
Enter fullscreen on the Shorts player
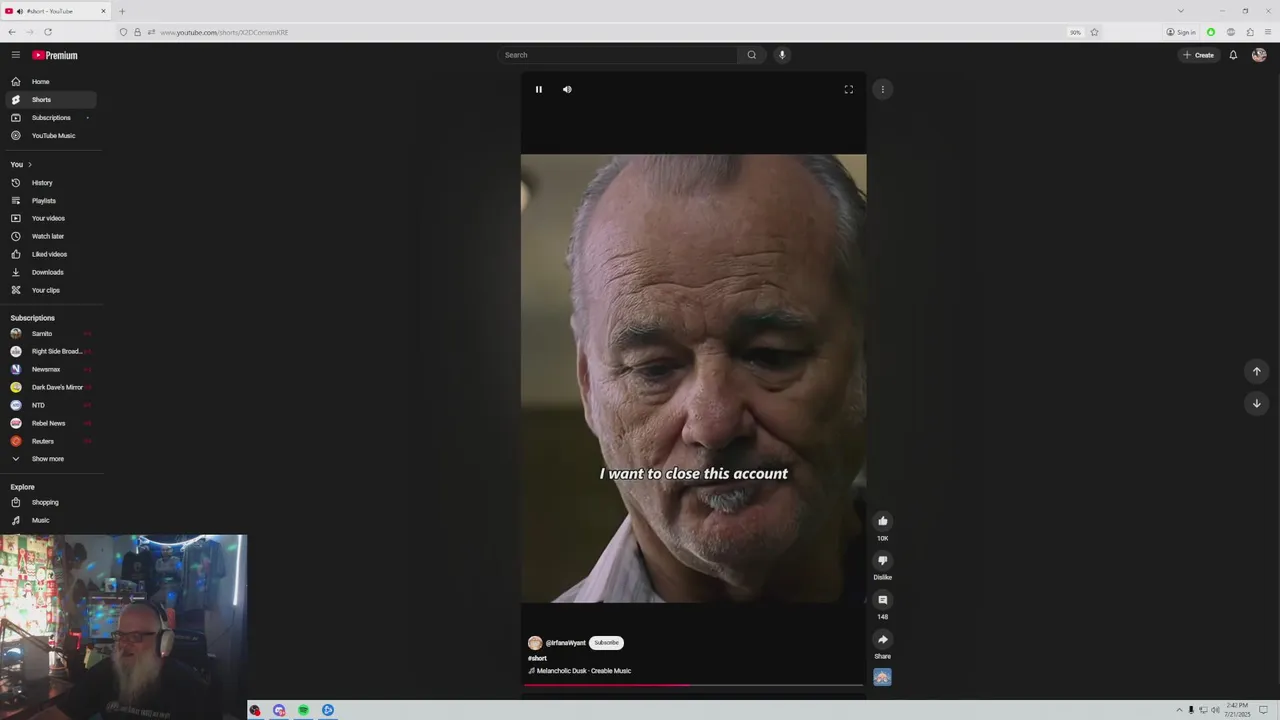click(848, 89)
